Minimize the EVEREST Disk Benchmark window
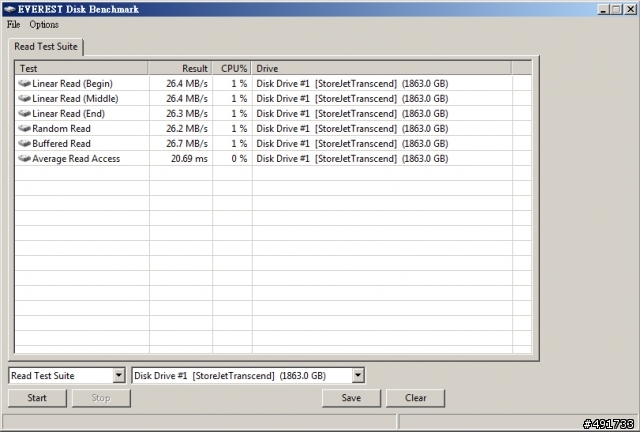The height and width of the screenshot is (432, 640). click(603, 9)
